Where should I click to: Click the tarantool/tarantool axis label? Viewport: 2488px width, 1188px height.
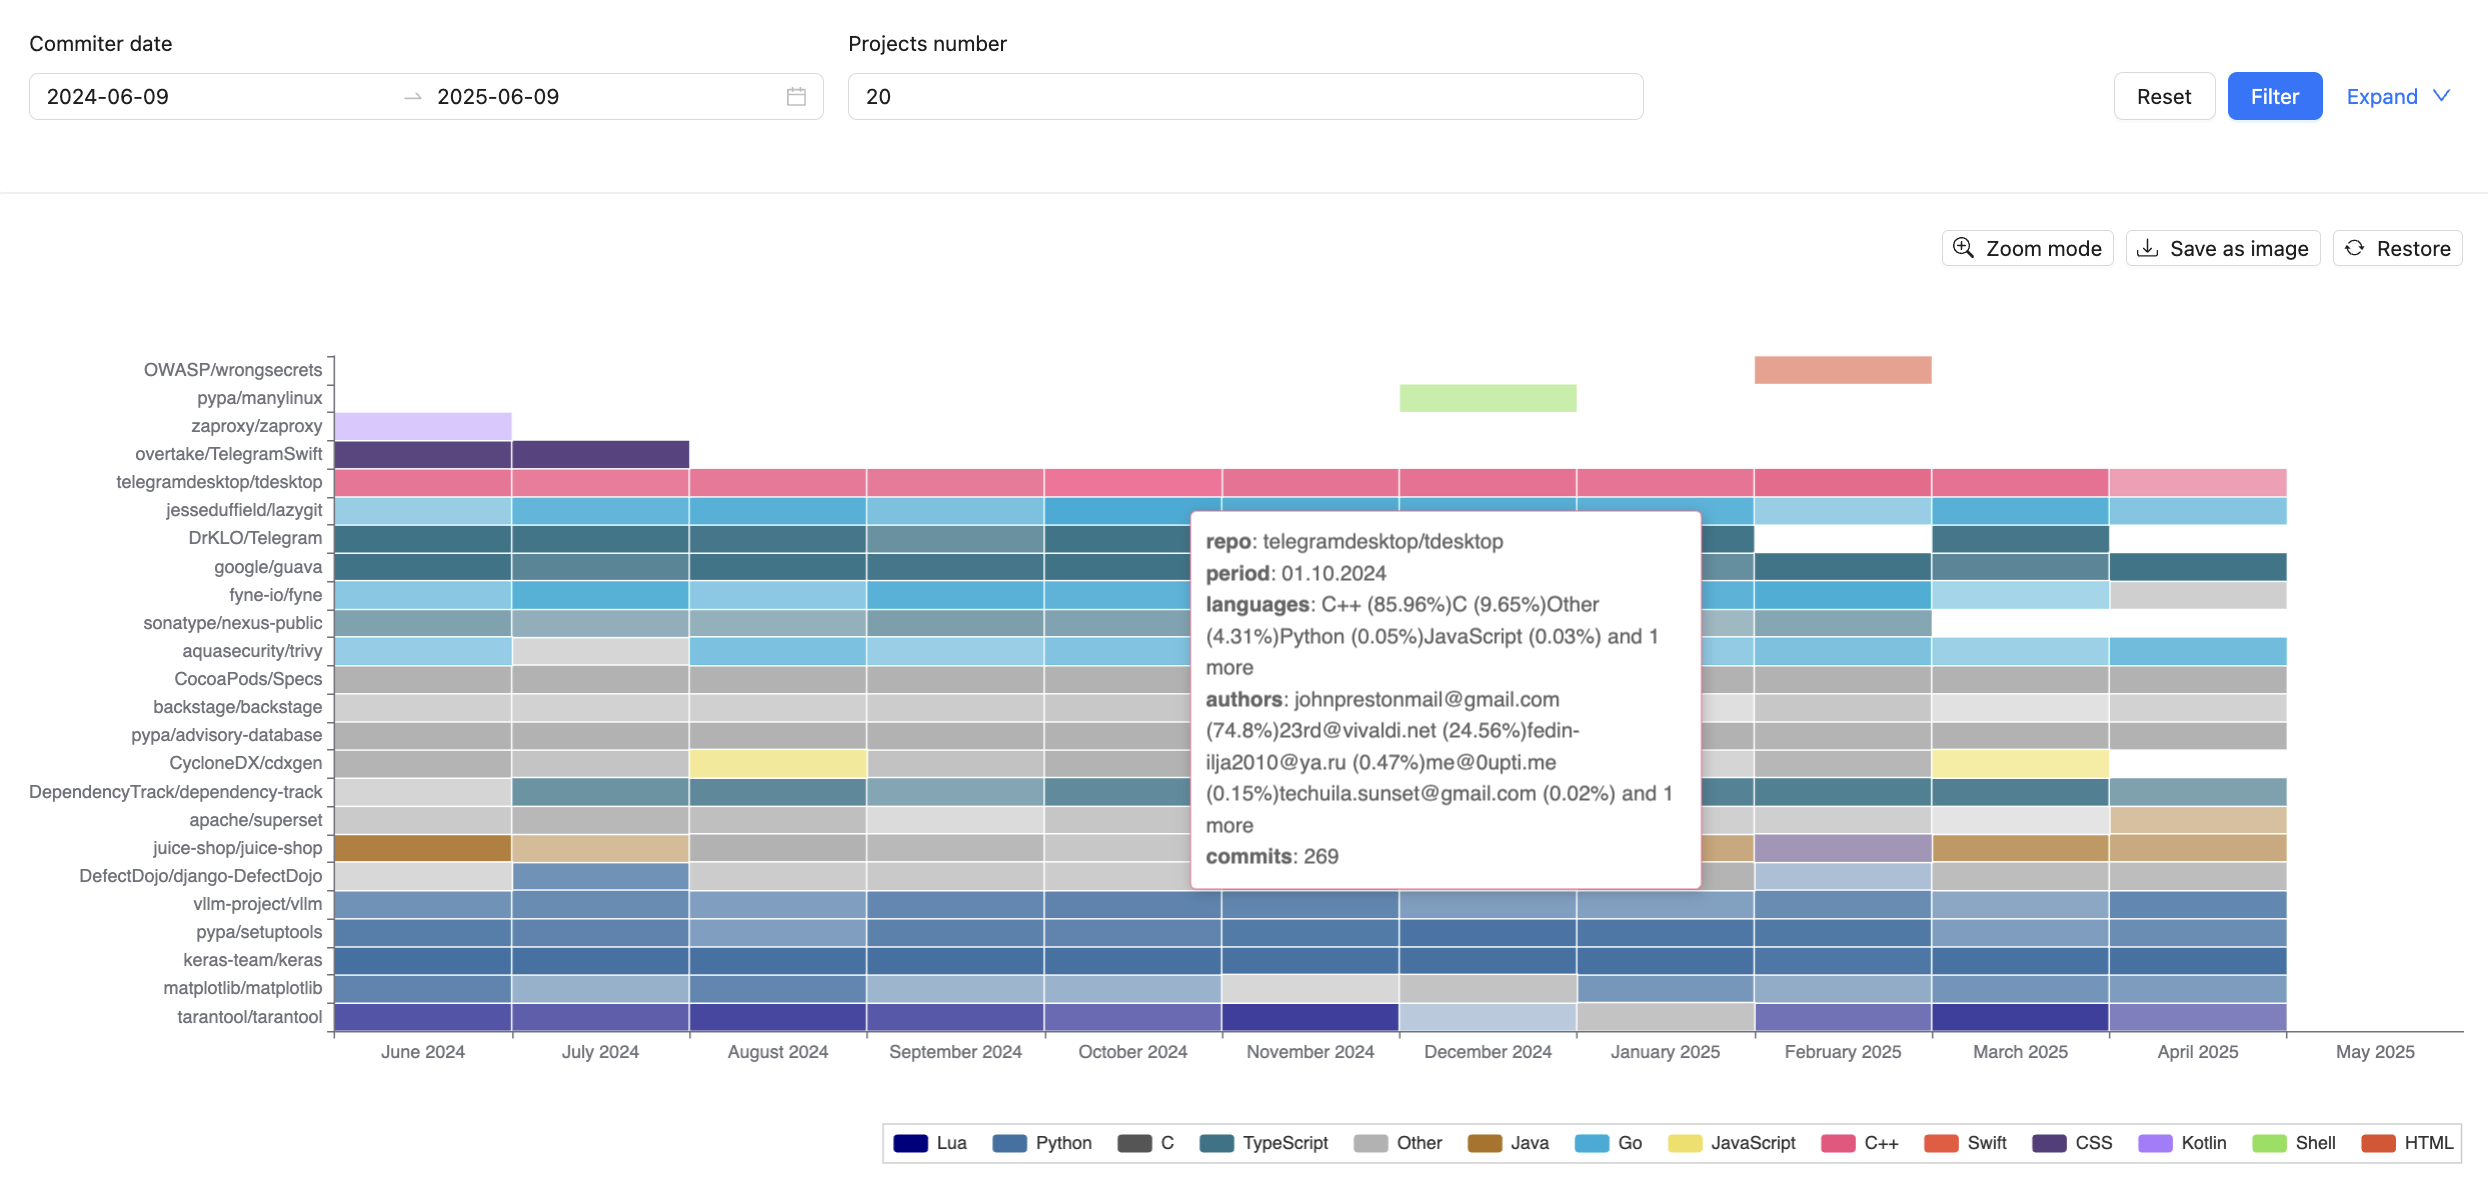click(250, 1017)
